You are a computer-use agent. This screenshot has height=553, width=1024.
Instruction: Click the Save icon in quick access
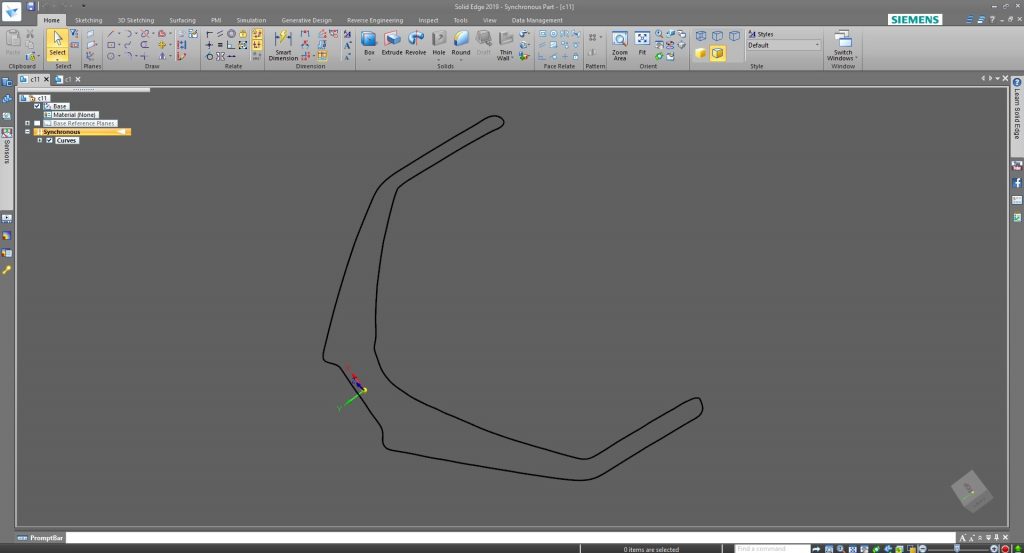(31, 6)
